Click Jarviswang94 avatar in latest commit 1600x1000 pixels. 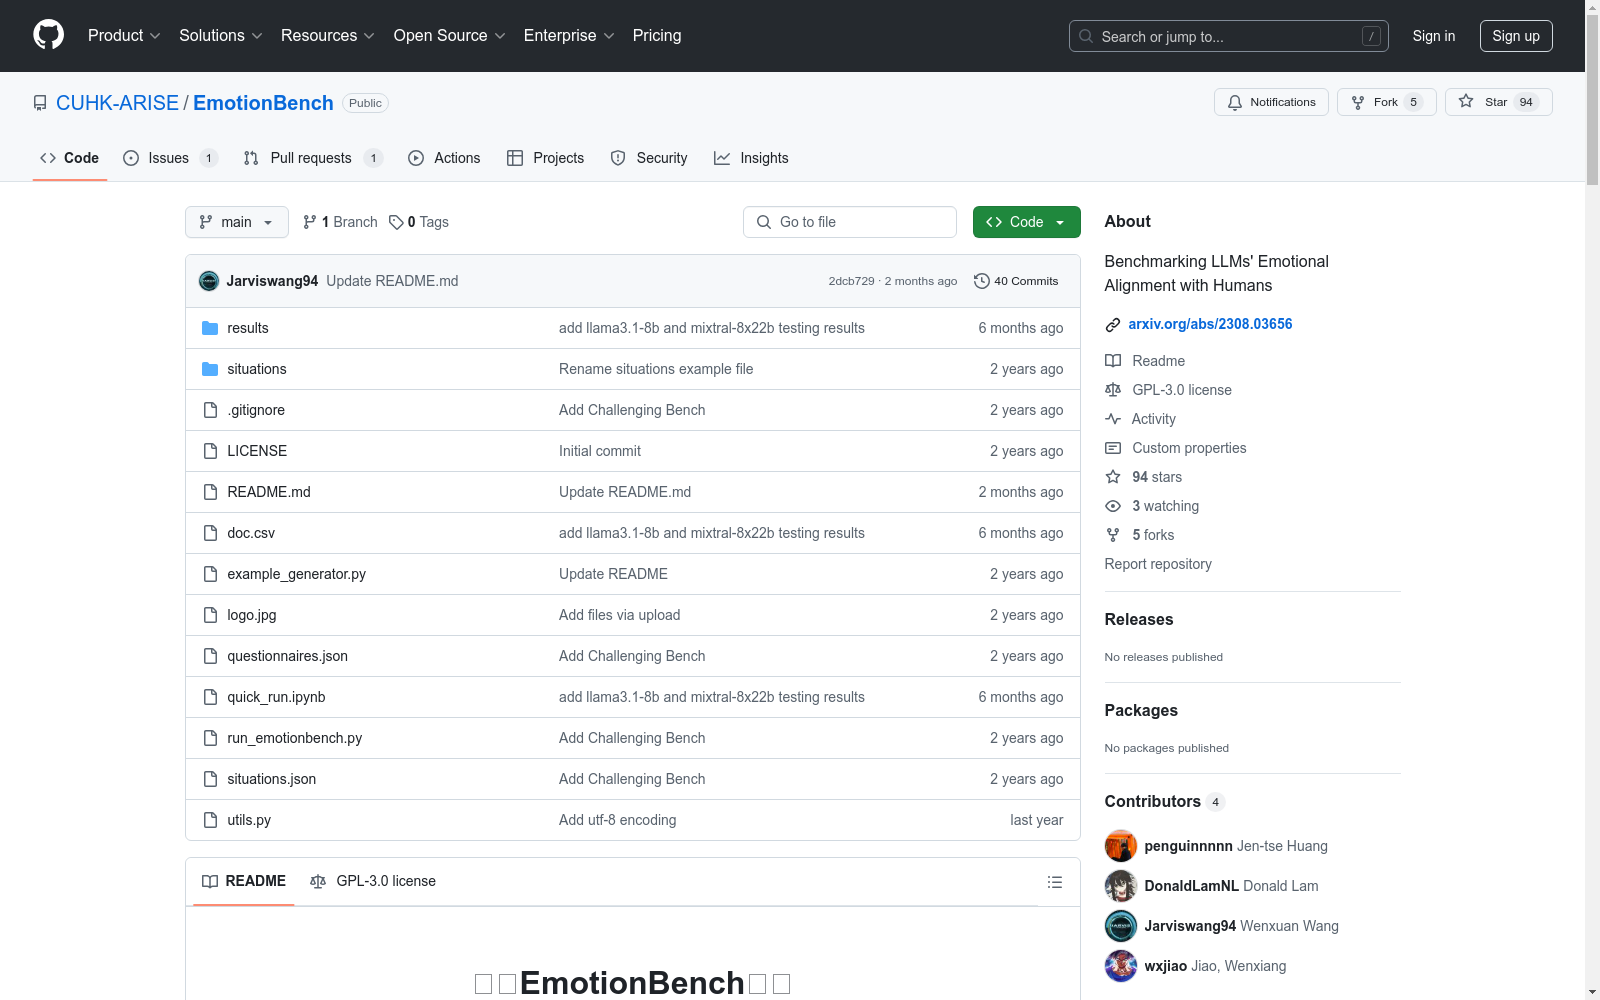(209, 281)
